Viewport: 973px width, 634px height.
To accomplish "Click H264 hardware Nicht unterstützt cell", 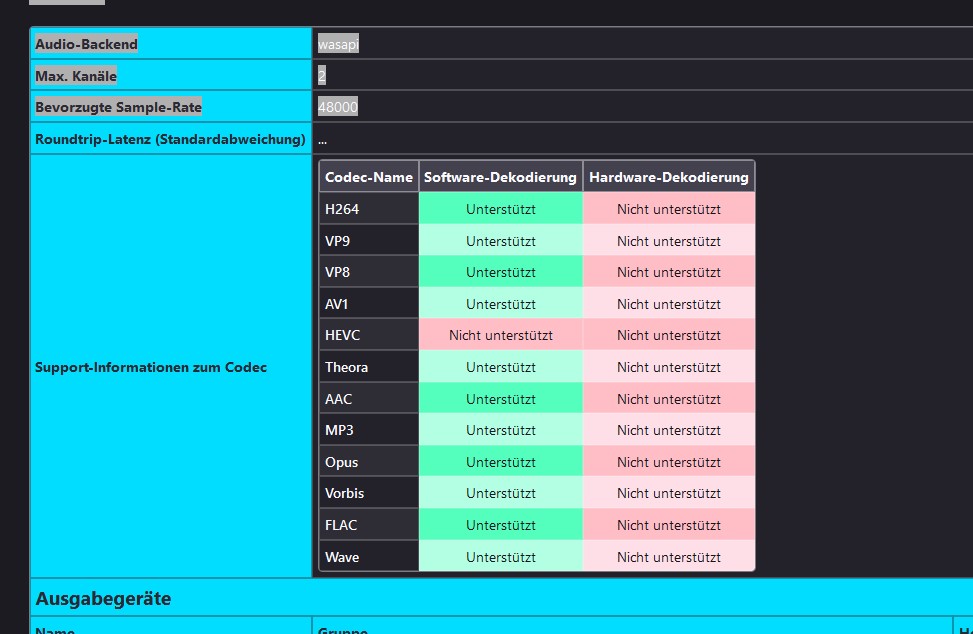I will (669, 209).
